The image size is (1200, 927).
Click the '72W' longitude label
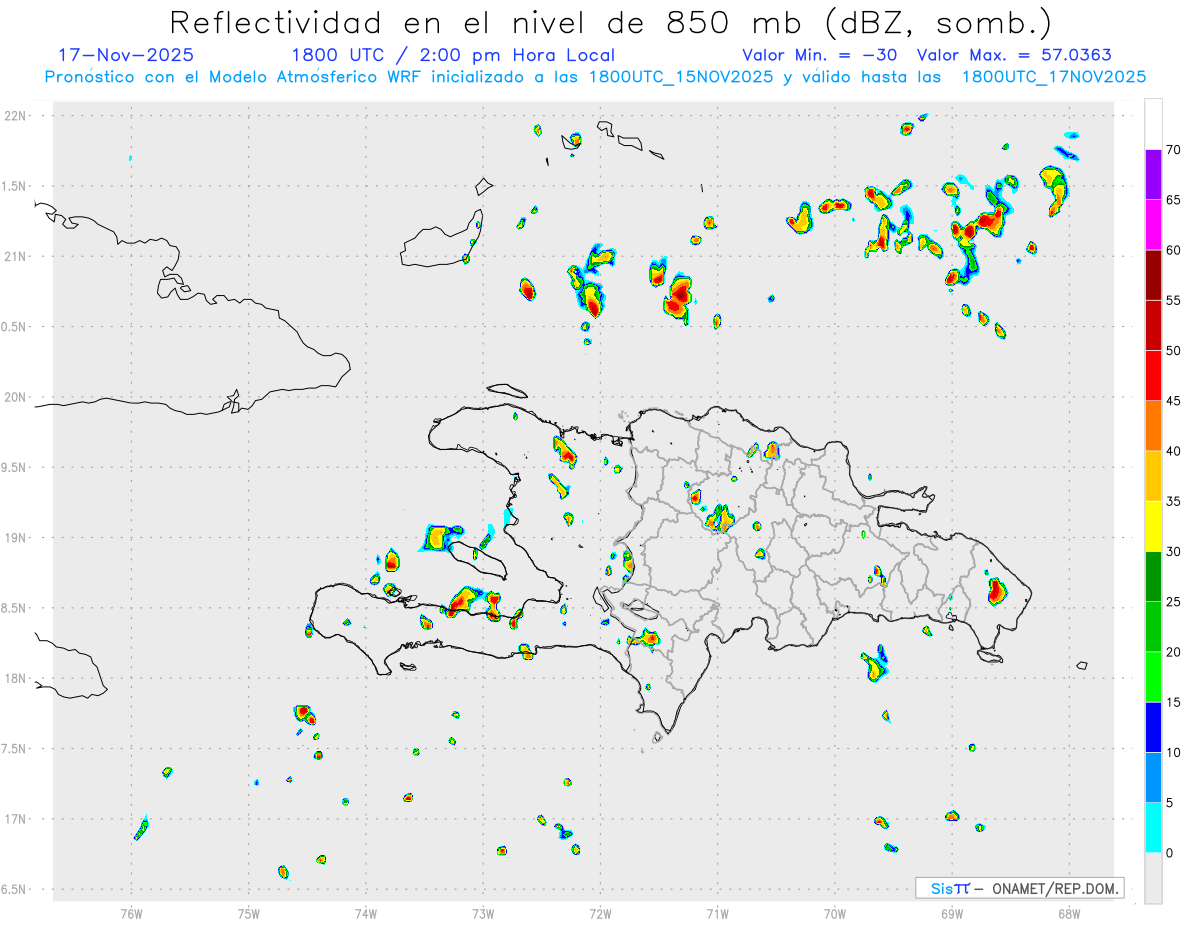click(x=600, y=913)
